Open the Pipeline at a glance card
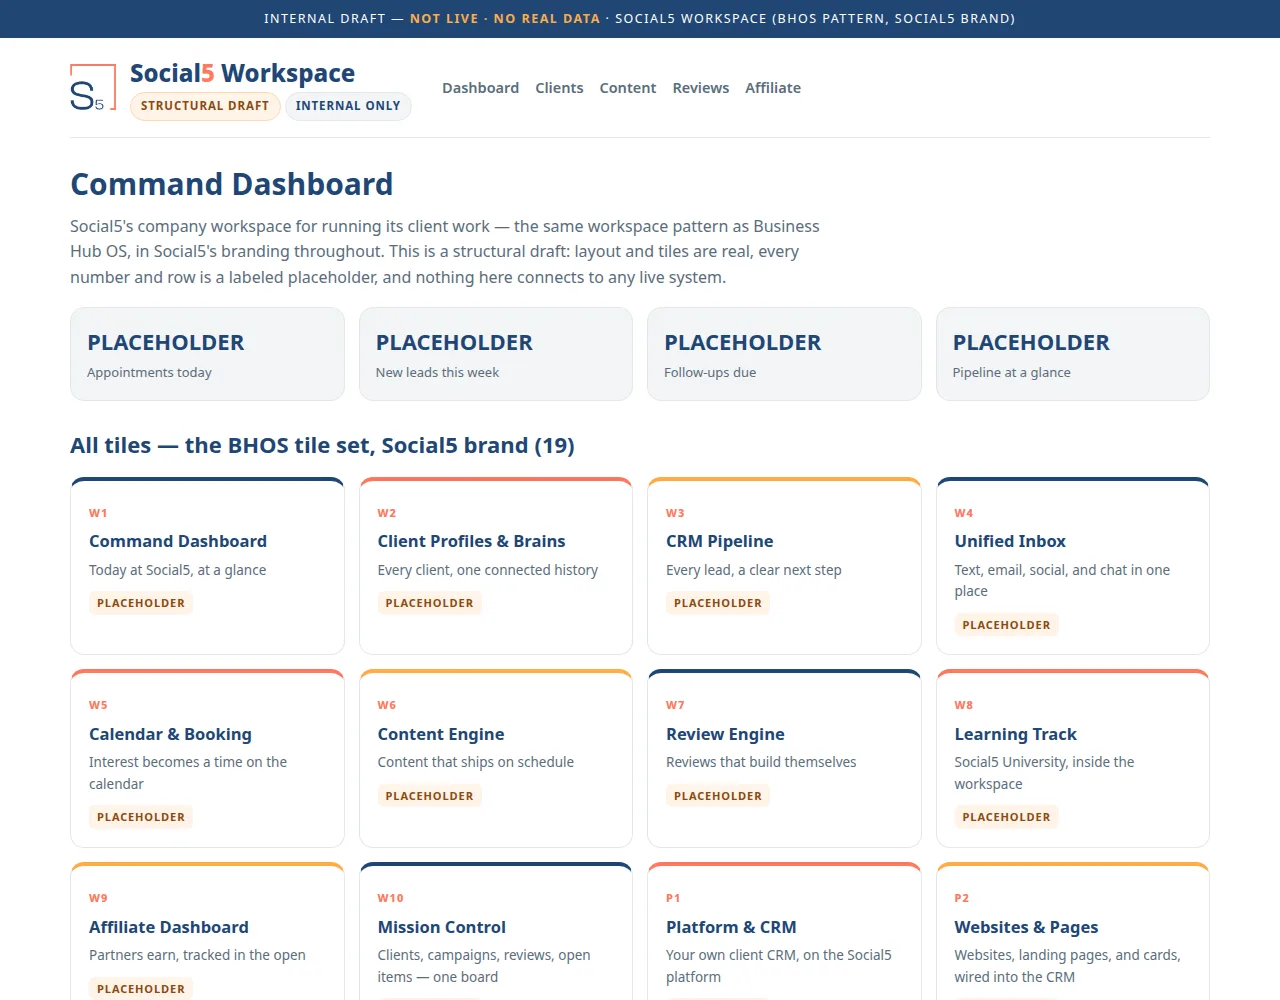Image resolution: width=1280 pixels, height=1000 pixels. (1073, 354)
